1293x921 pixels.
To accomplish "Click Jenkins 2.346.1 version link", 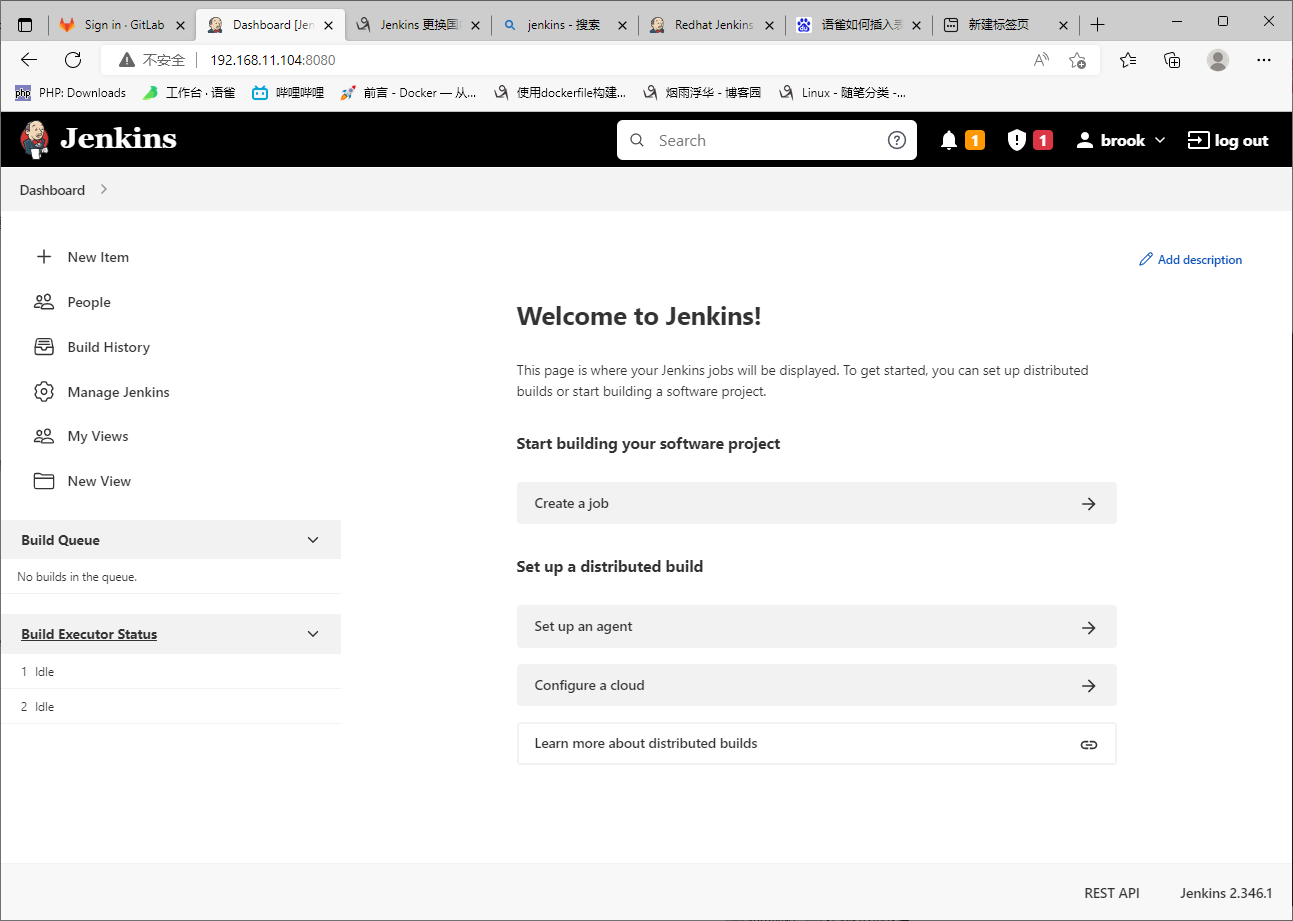I will [x=1226, y=893].
